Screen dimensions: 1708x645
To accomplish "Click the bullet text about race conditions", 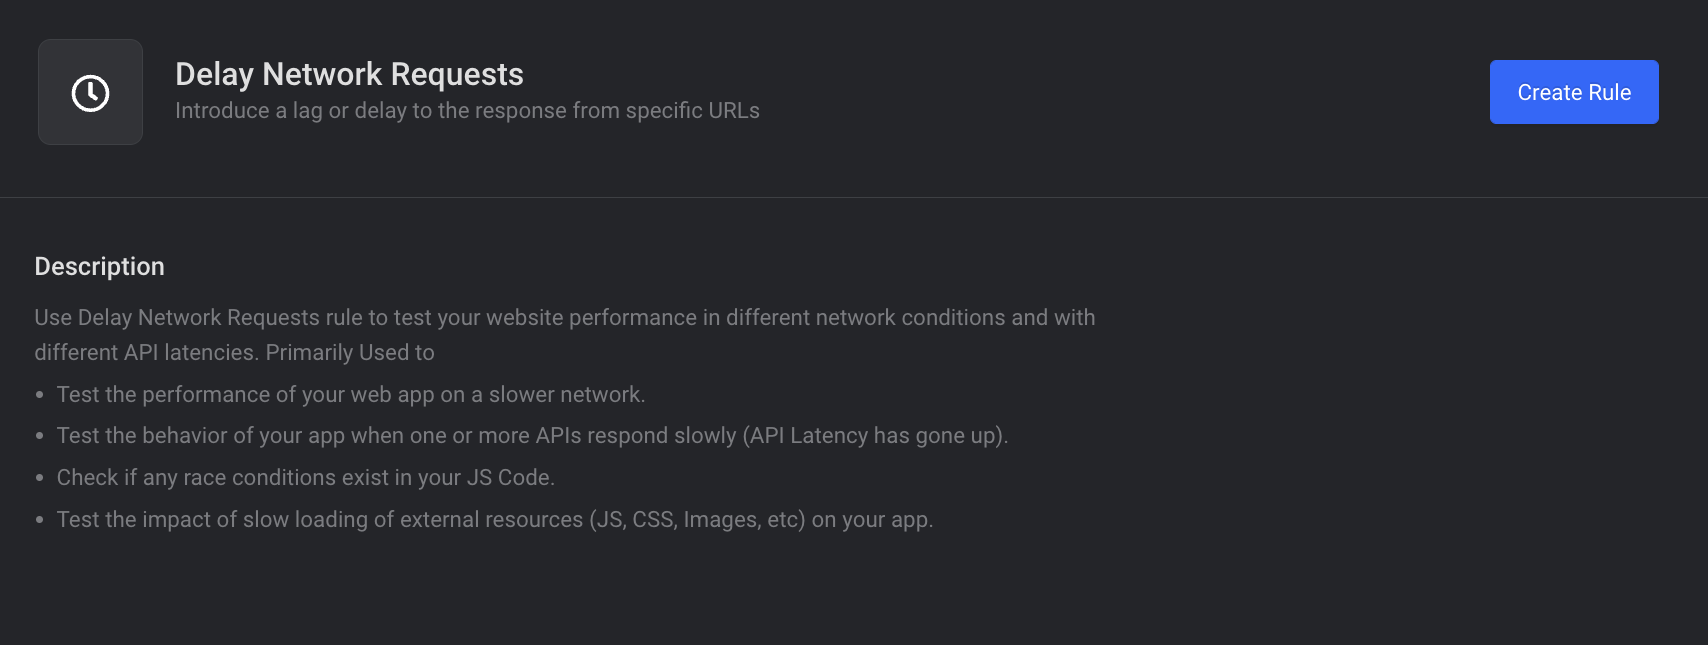I will pyautogui.click(x=306, y=478).
